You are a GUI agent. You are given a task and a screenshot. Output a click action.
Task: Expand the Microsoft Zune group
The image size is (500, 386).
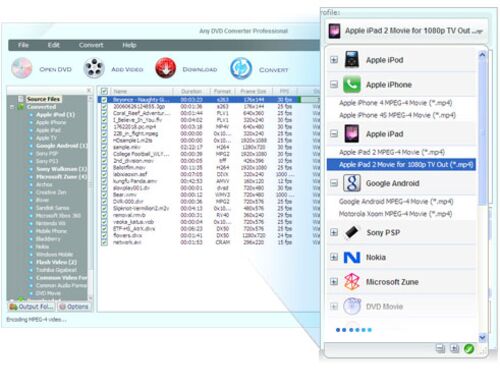click(x=334, y=282)
